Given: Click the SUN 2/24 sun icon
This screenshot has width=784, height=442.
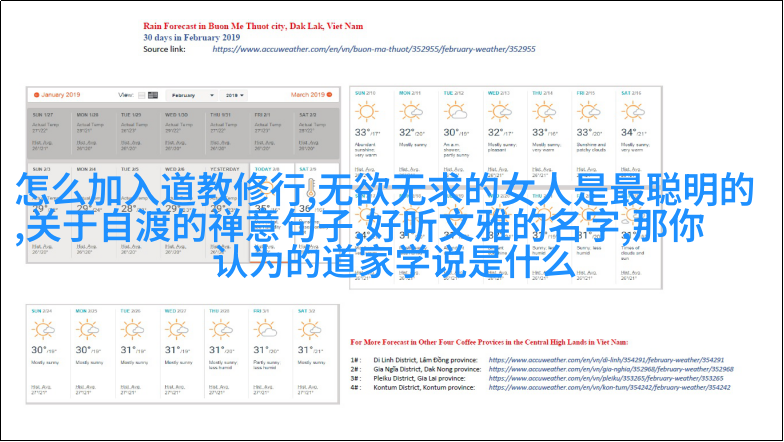Looking at the screenshot, I should point(45,331).
